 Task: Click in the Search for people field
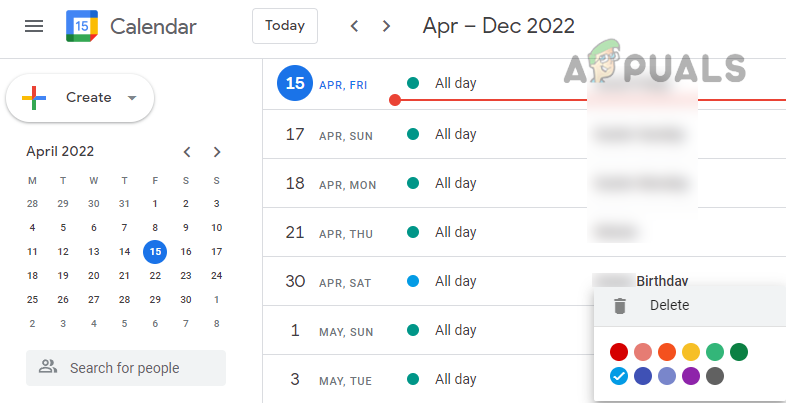click(126, 368)
